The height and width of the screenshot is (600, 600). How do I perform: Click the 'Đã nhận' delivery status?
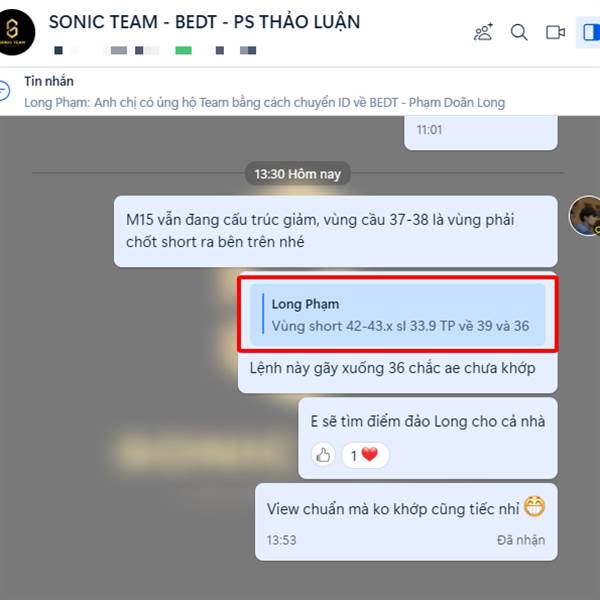(521, 540)
